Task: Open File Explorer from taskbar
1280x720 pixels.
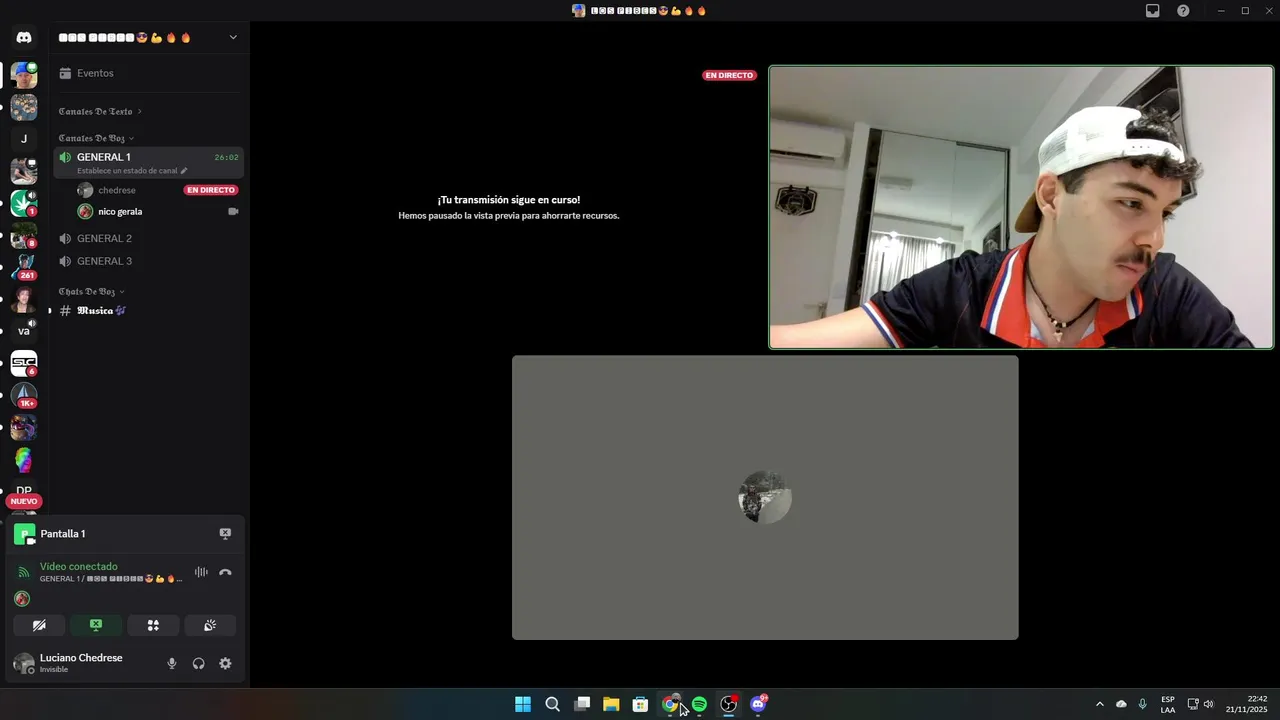Action: [x=611, y=704]
